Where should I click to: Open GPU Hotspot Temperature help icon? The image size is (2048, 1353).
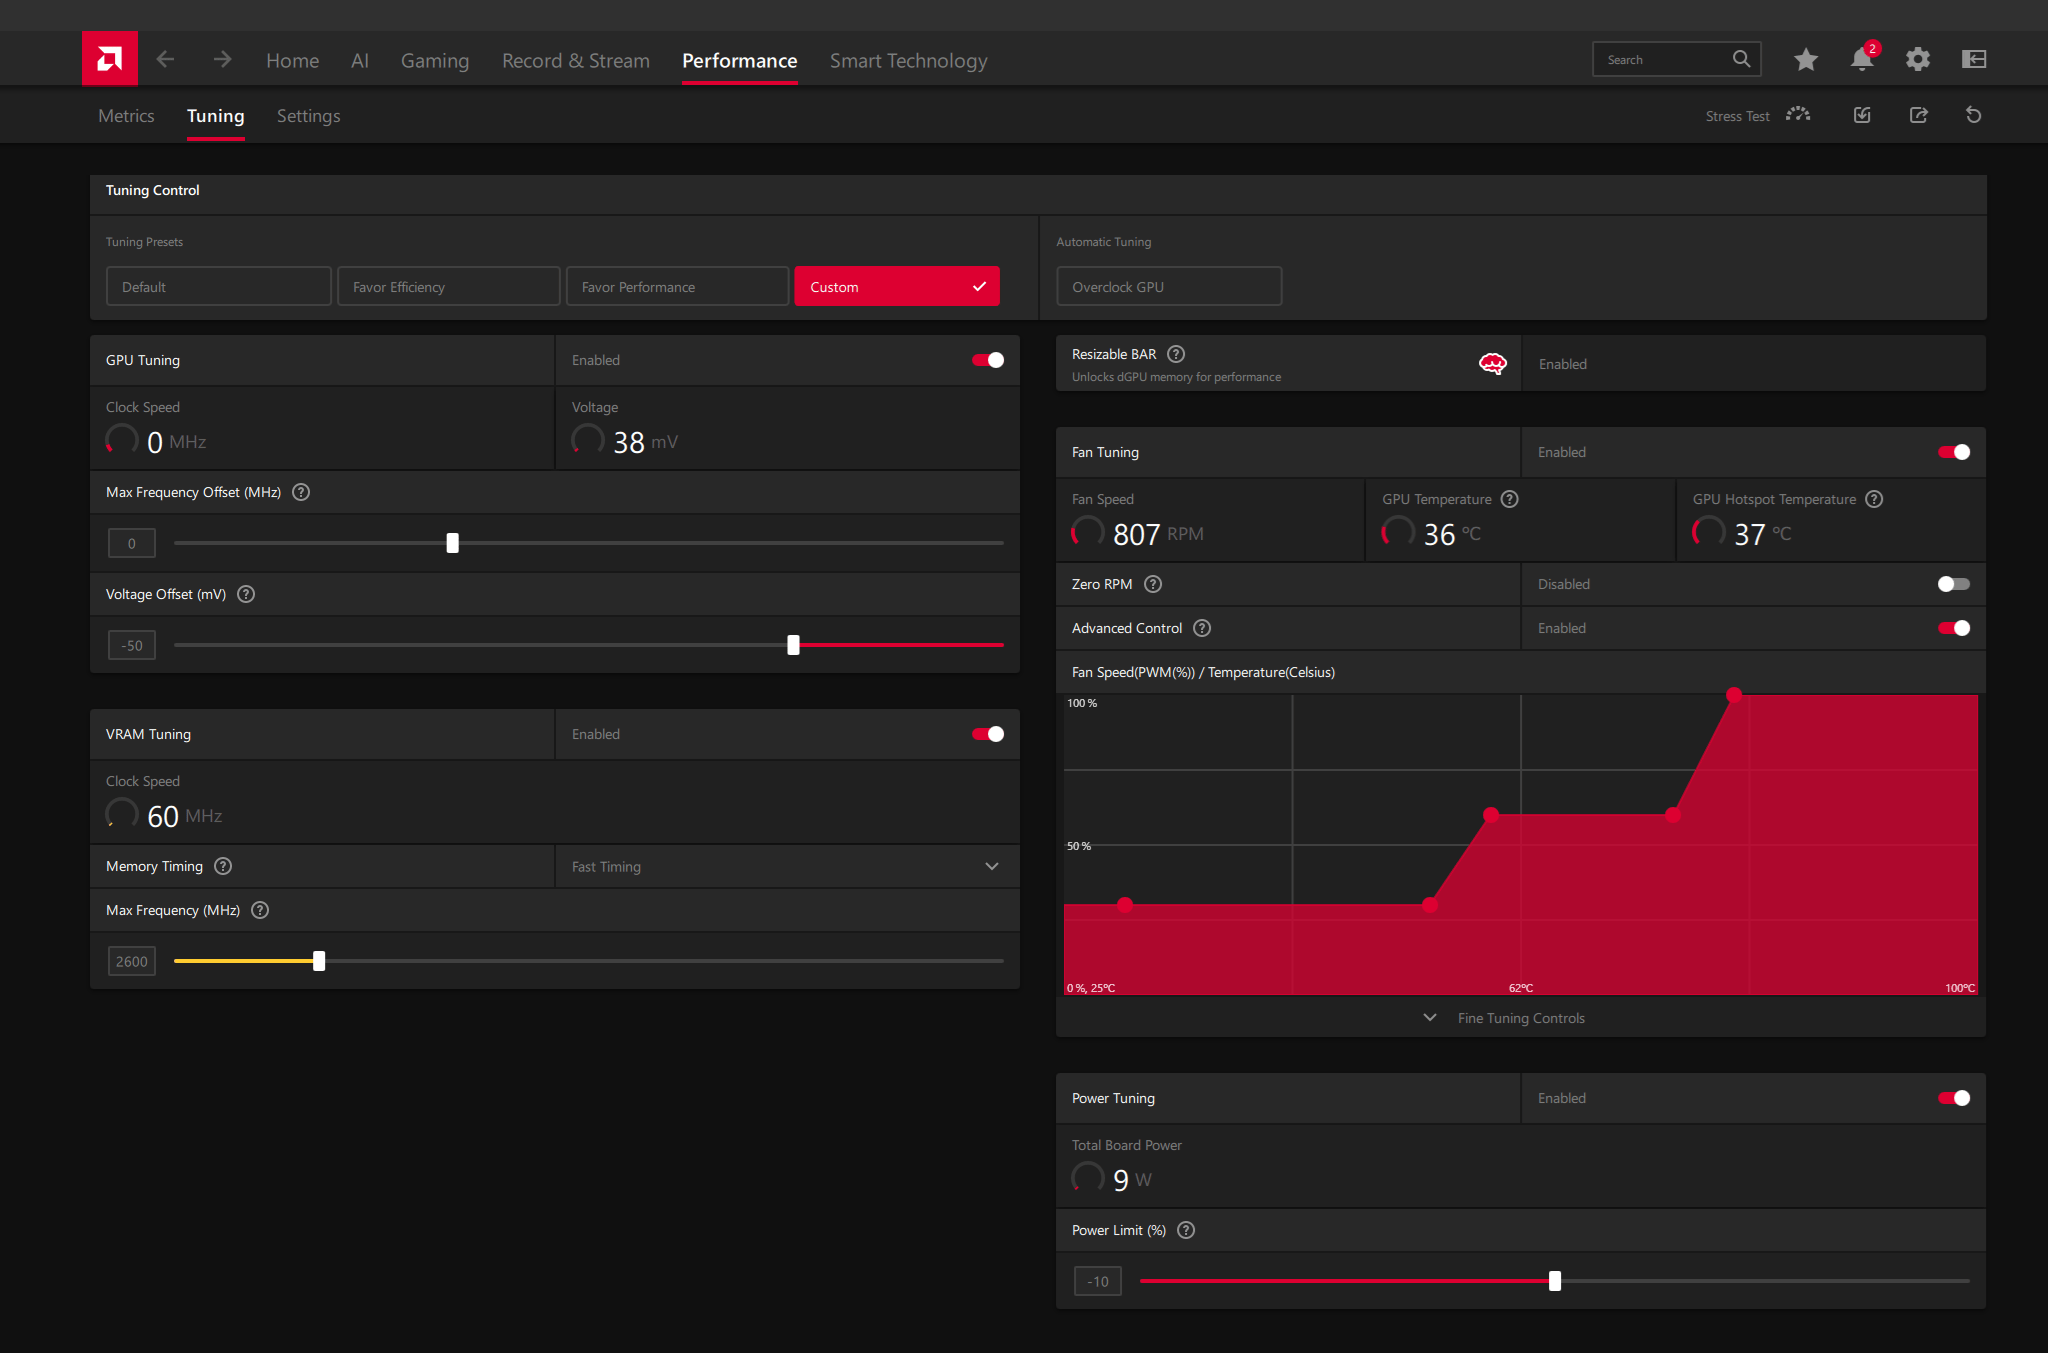coord(1875,499)
